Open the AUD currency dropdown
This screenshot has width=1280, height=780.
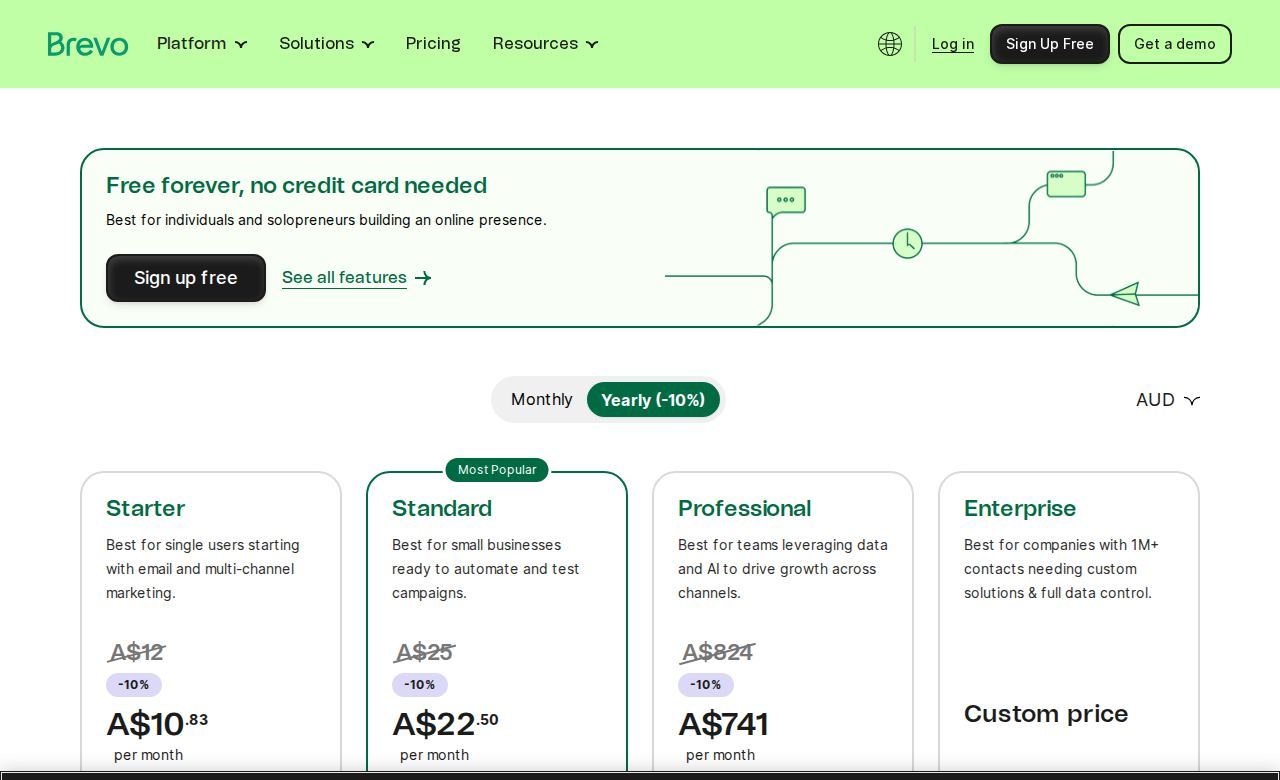click(x=1168, y=400)
